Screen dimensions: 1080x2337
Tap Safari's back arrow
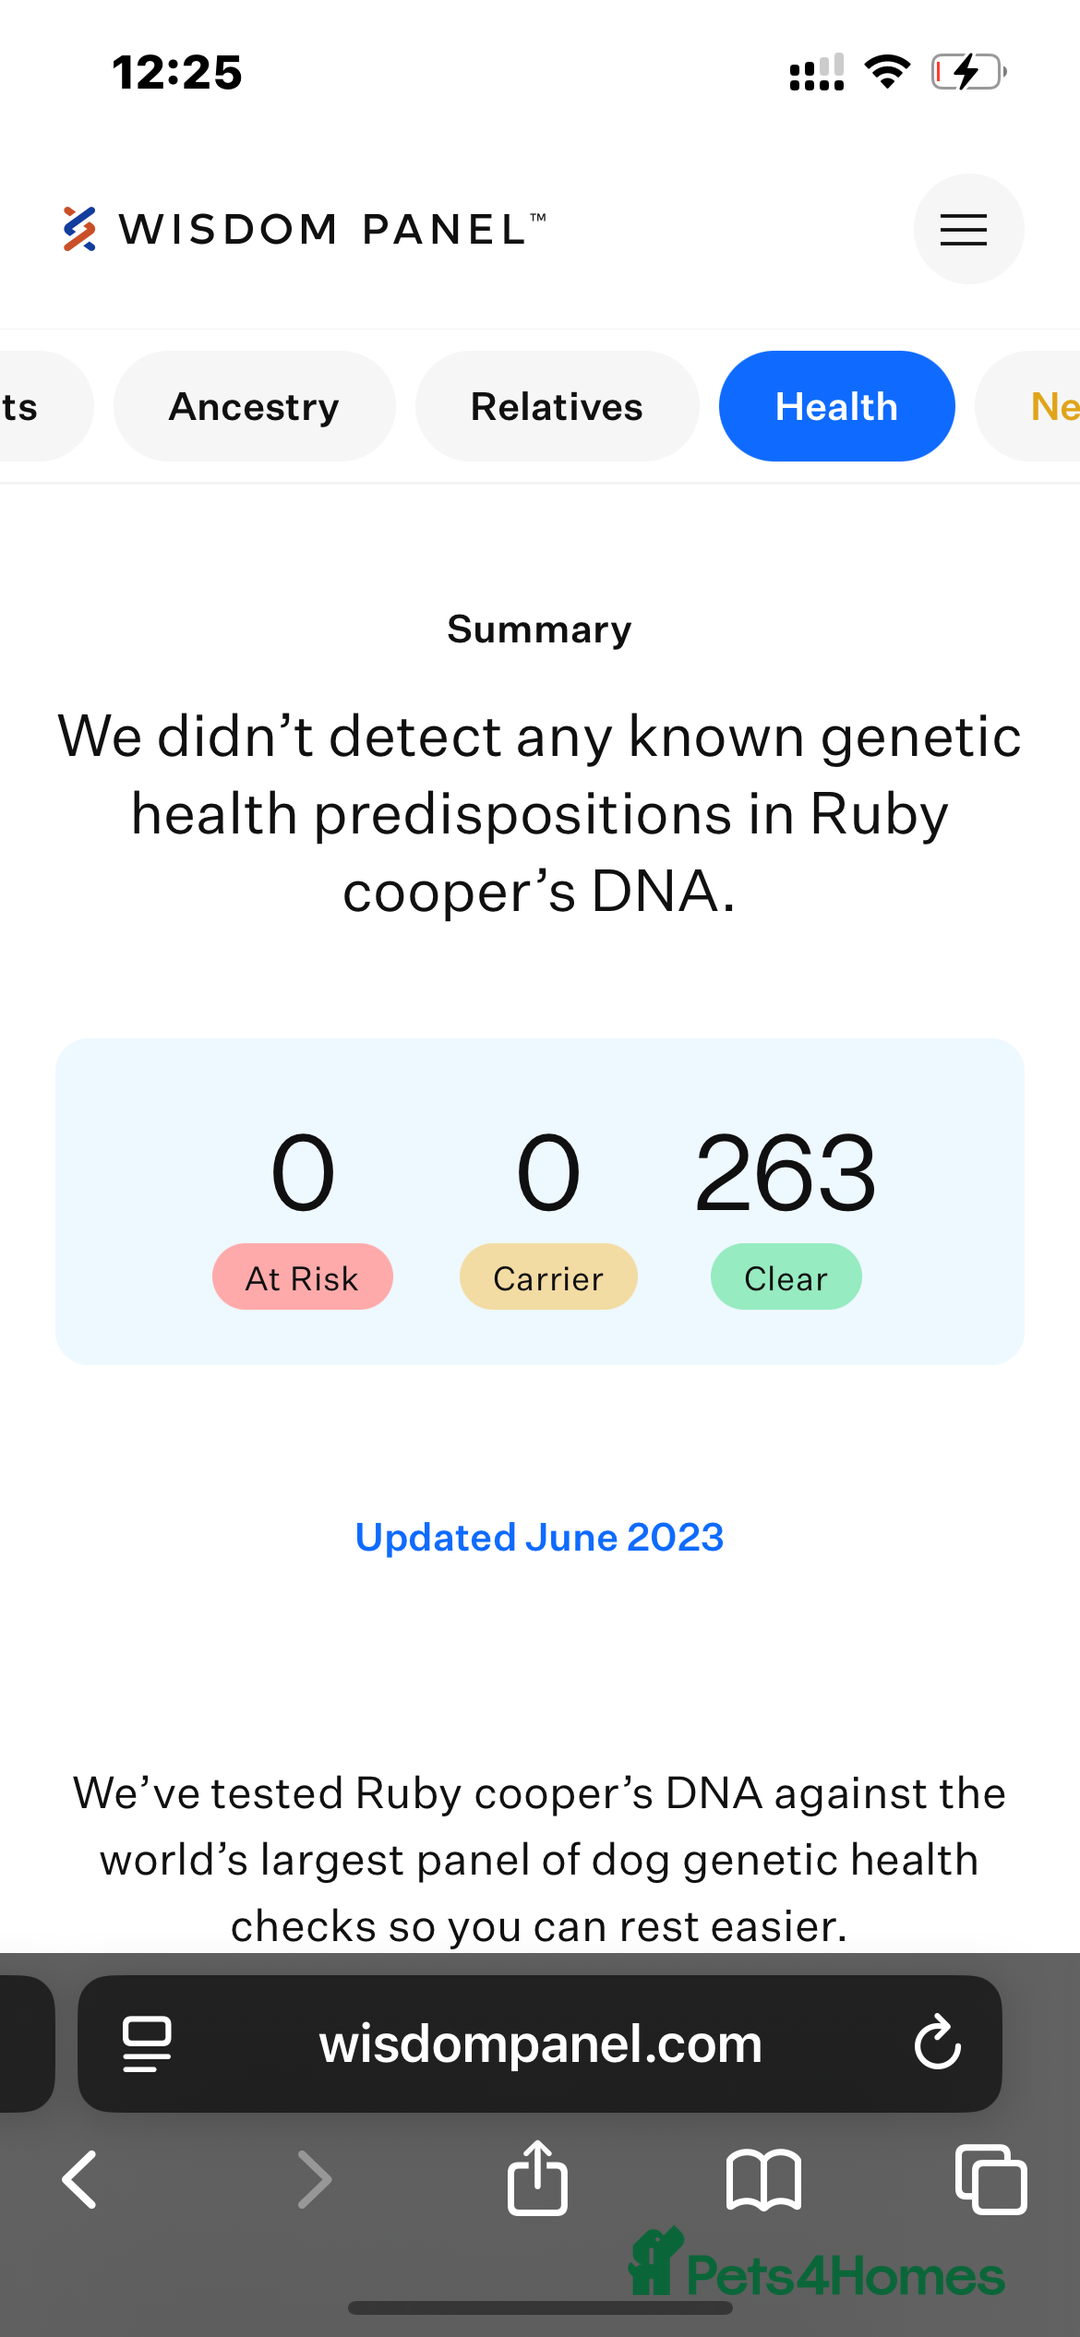[x=80, y=2179]
